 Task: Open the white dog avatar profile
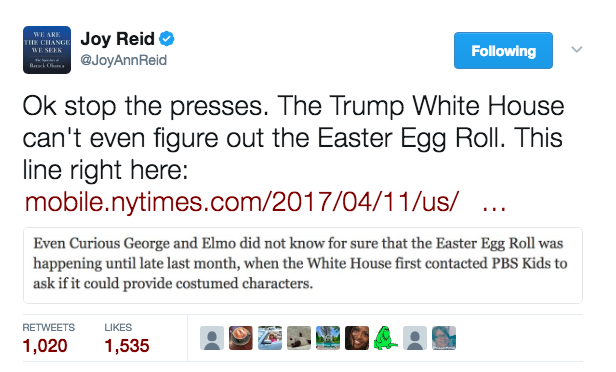click(299, 338)
